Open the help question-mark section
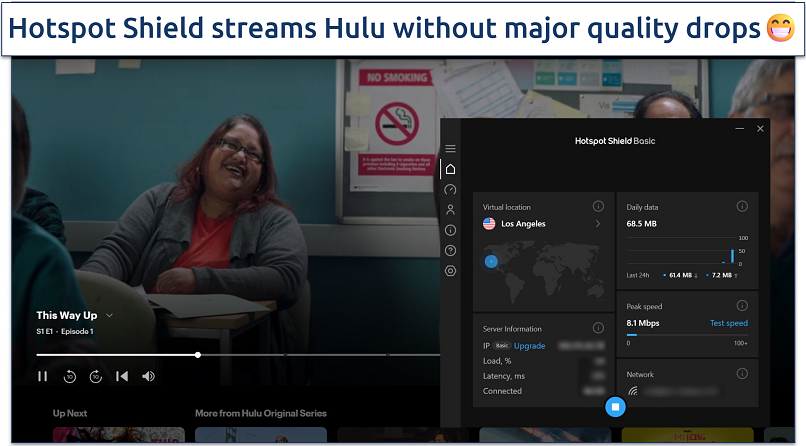This screenshot has height=446, width=806. coord(450,250)
